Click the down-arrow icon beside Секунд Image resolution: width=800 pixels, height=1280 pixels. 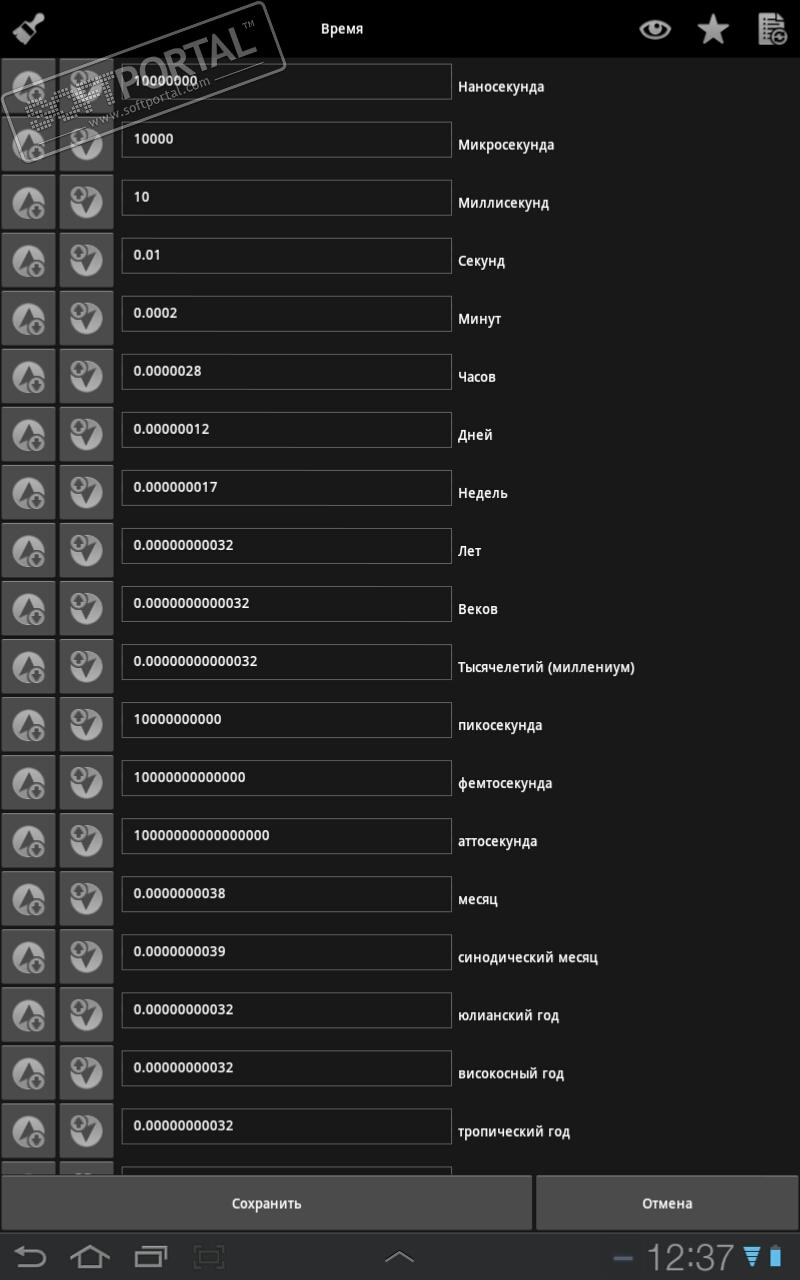pos(86,261)
